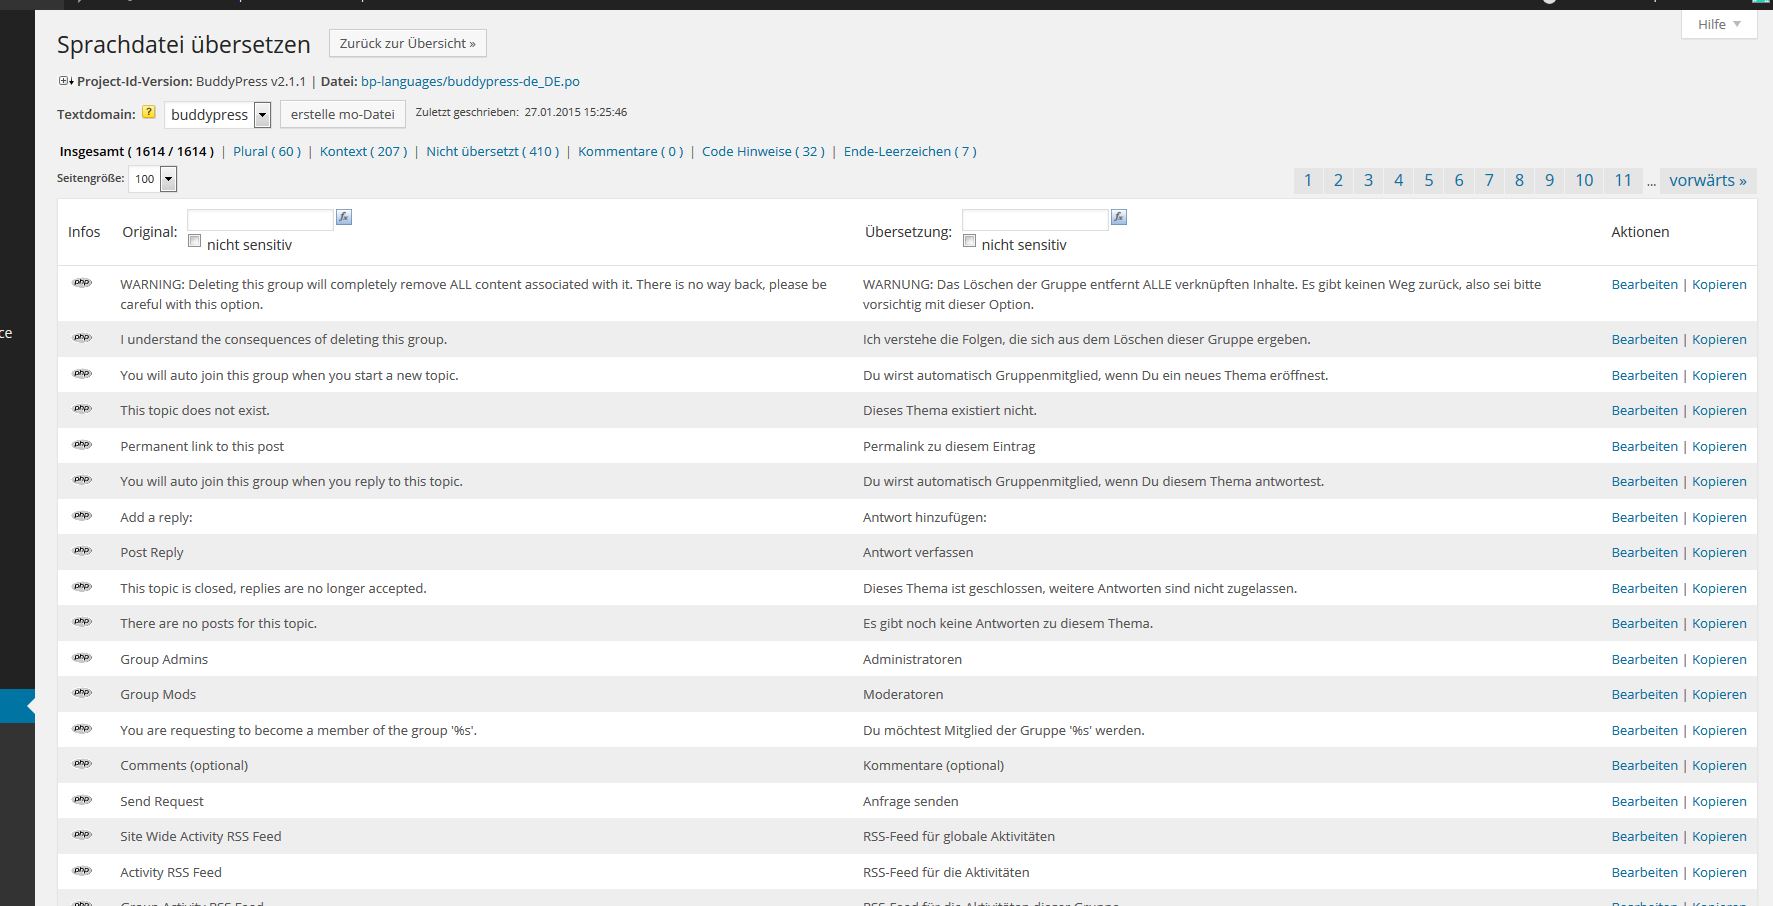Image resolution: width=1773 pixels, height=906 pixels.
Task: Toggle 'nicht sensitiv' checkbox under Übersetzung filter
Action: point(969,241)
